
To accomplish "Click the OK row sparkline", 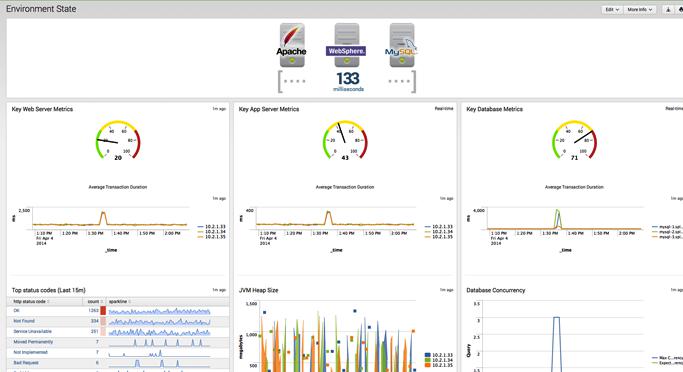I will point(159,311).
